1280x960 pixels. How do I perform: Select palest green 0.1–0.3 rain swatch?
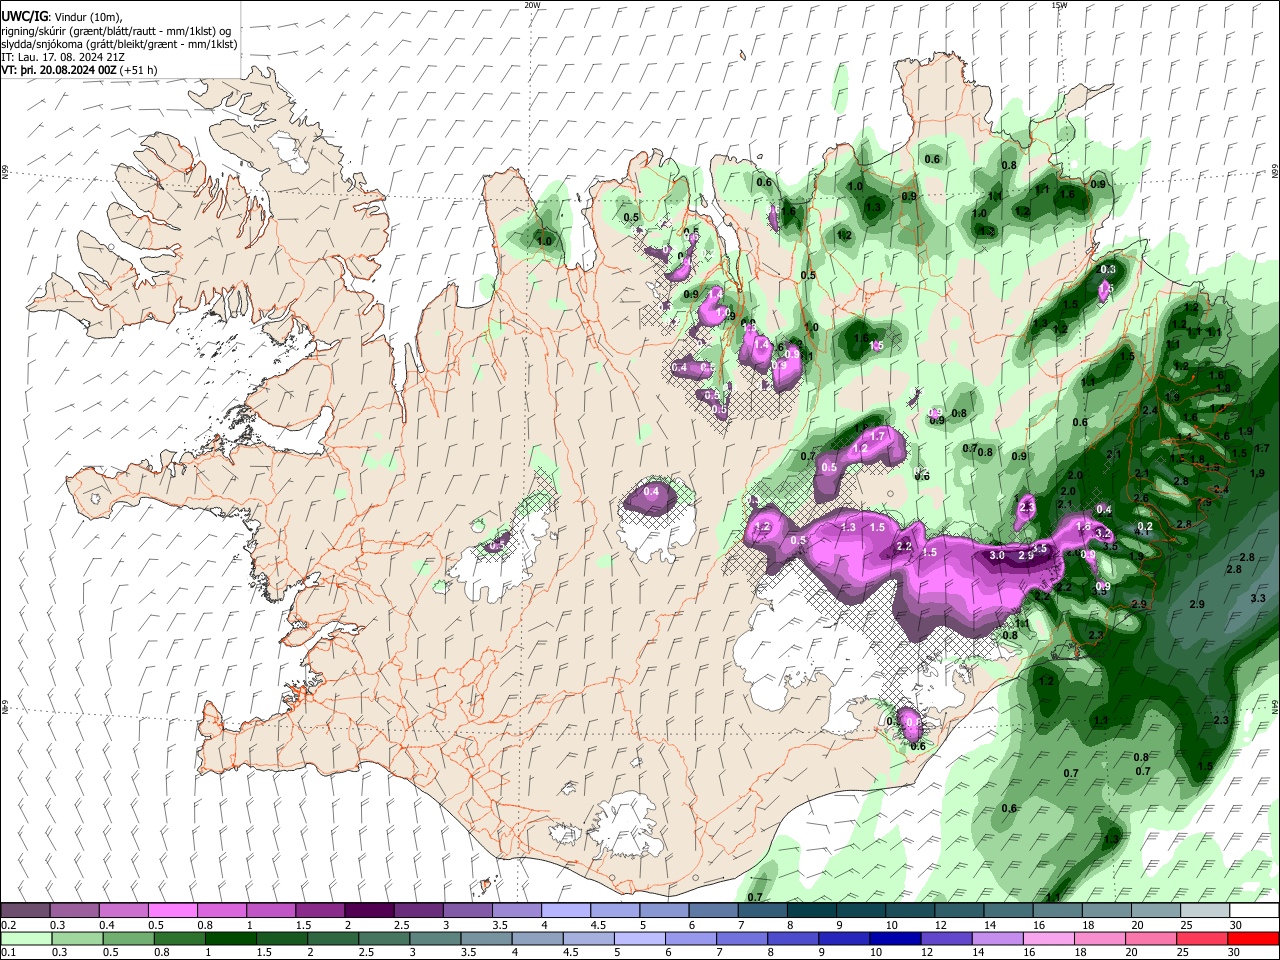(25, 939)
